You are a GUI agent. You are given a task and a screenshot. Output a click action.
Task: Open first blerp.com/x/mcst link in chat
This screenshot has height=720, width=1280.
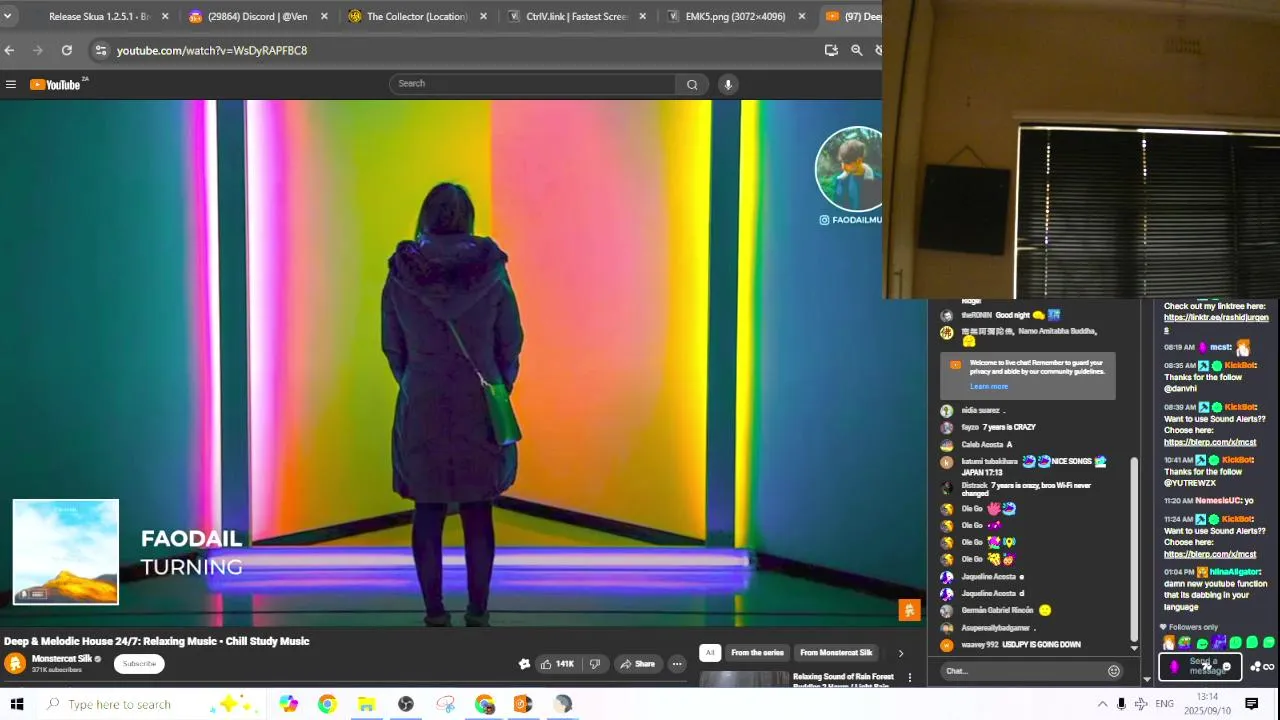(x=1210, y=442)
